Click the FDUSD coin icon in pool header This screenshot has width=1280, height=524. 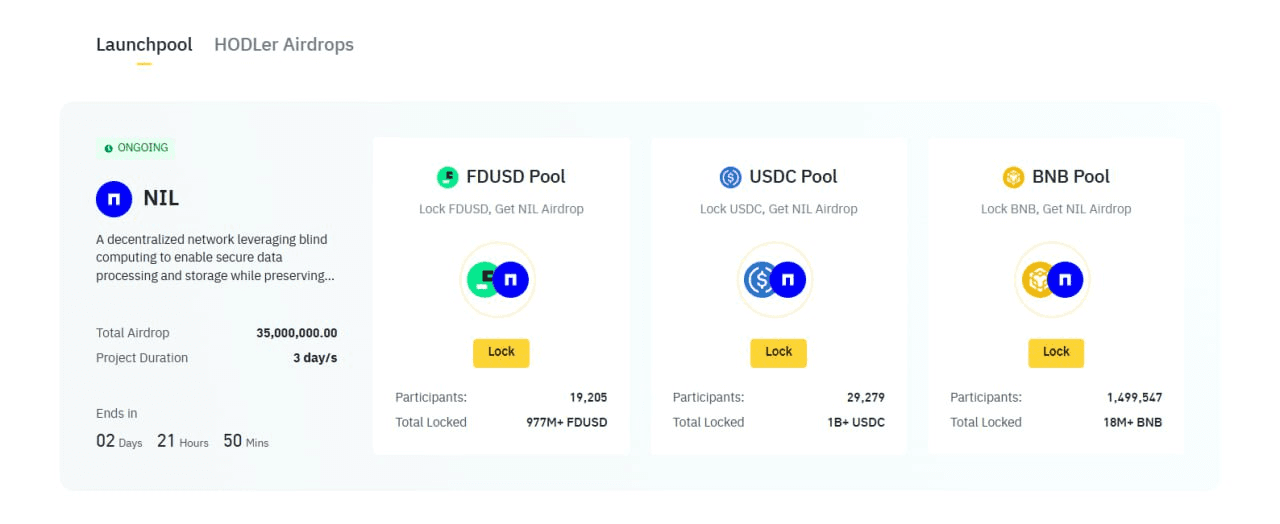click(x=448, y=177)
